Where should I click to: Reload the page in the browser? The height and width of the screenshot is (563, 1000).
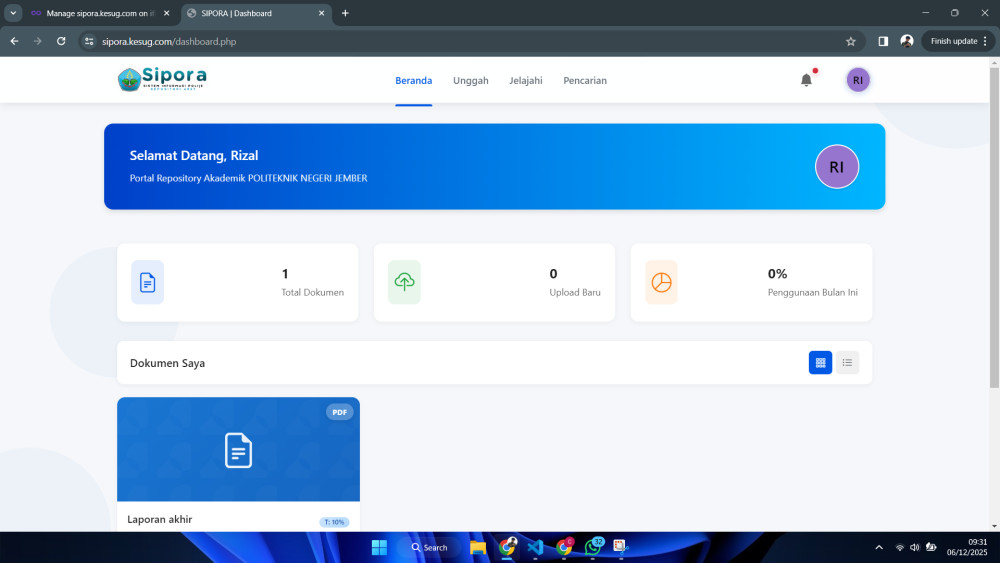(x=61, y=41)
